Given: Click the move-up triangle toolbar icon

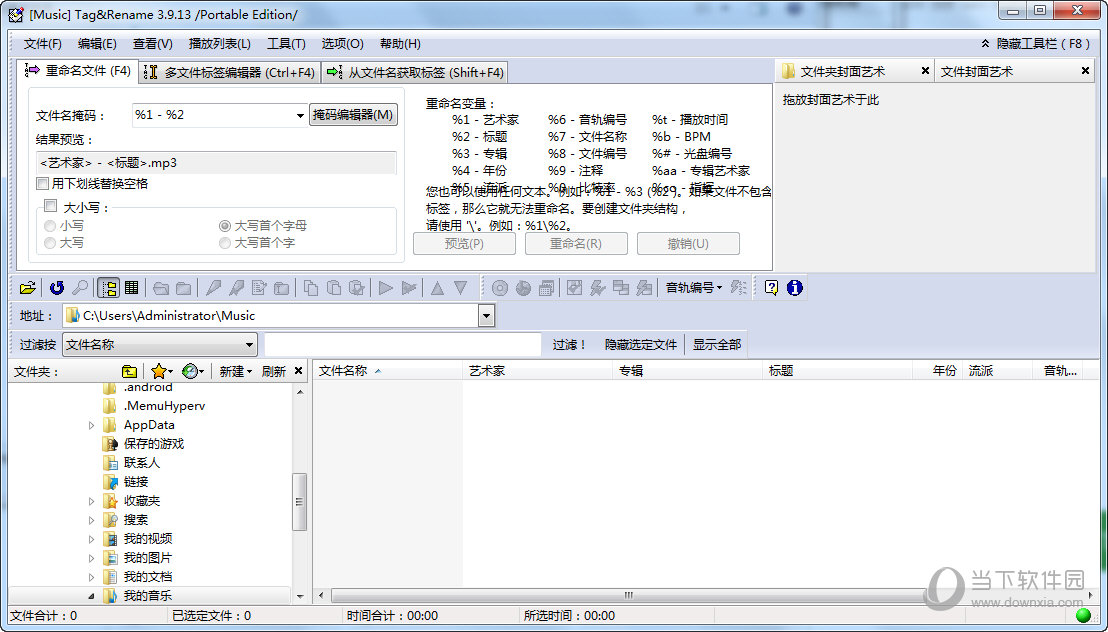Looking at the screenshot, I should [437, 288].
